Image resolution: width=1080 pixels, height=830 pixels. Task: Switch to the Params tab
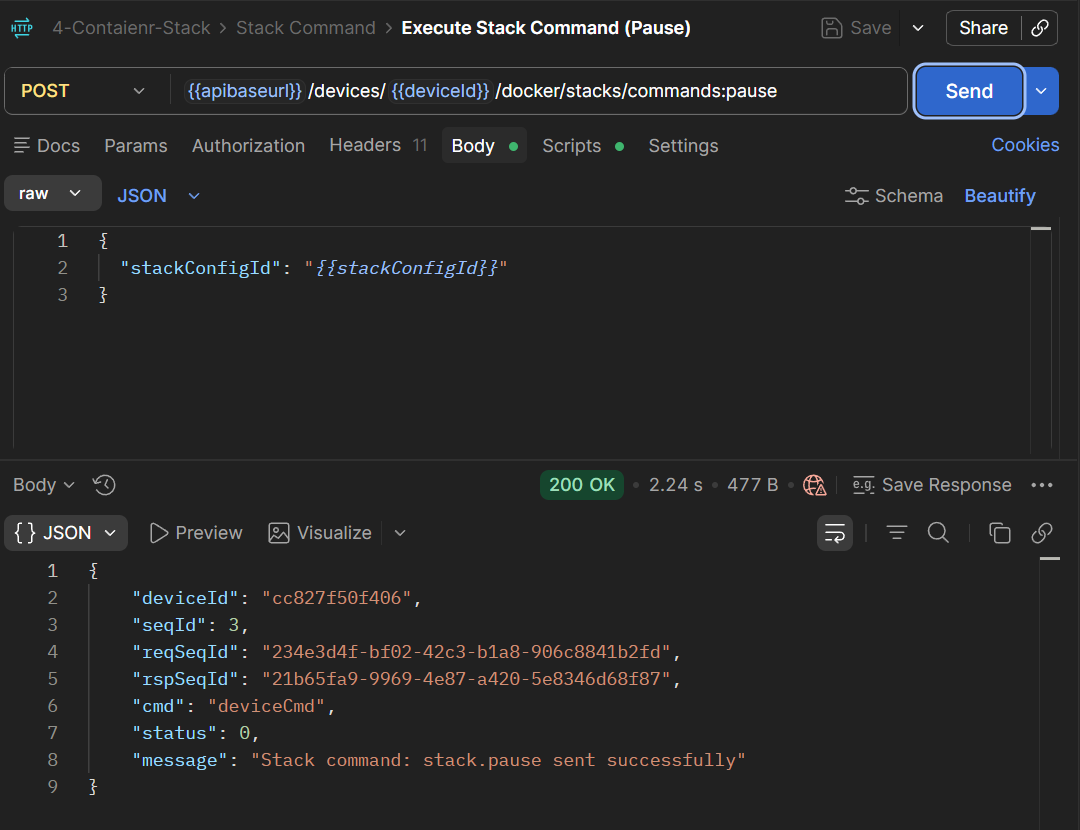coord(136,145)
